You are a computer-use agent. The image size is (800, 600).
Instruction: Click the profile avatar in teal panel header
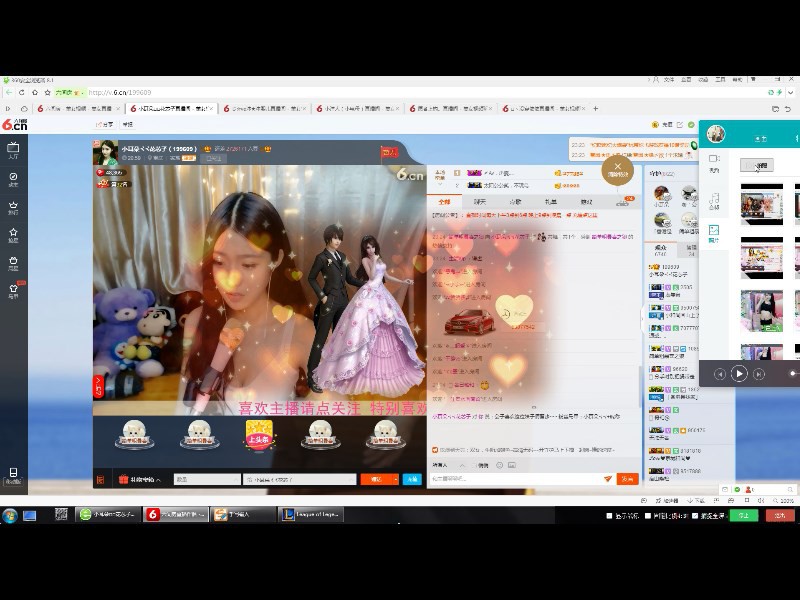[x=716, y=134]
